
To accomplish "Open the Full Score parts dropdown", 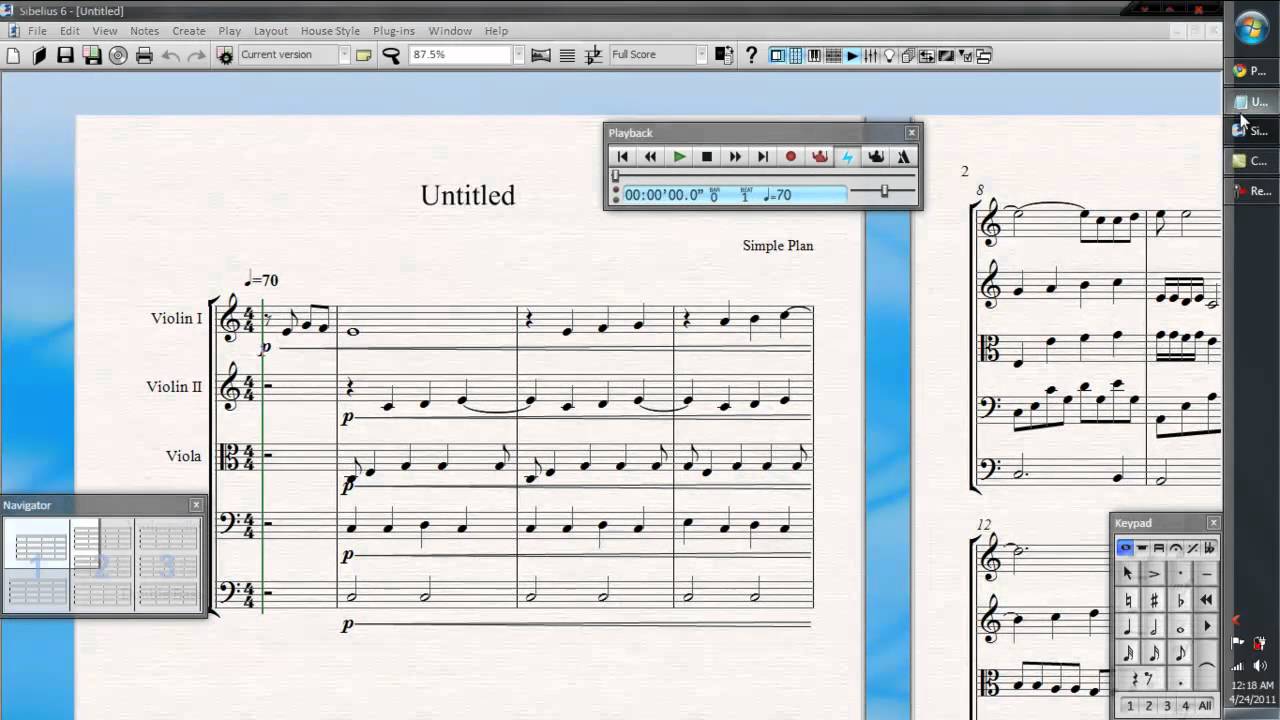I will 701,55.
